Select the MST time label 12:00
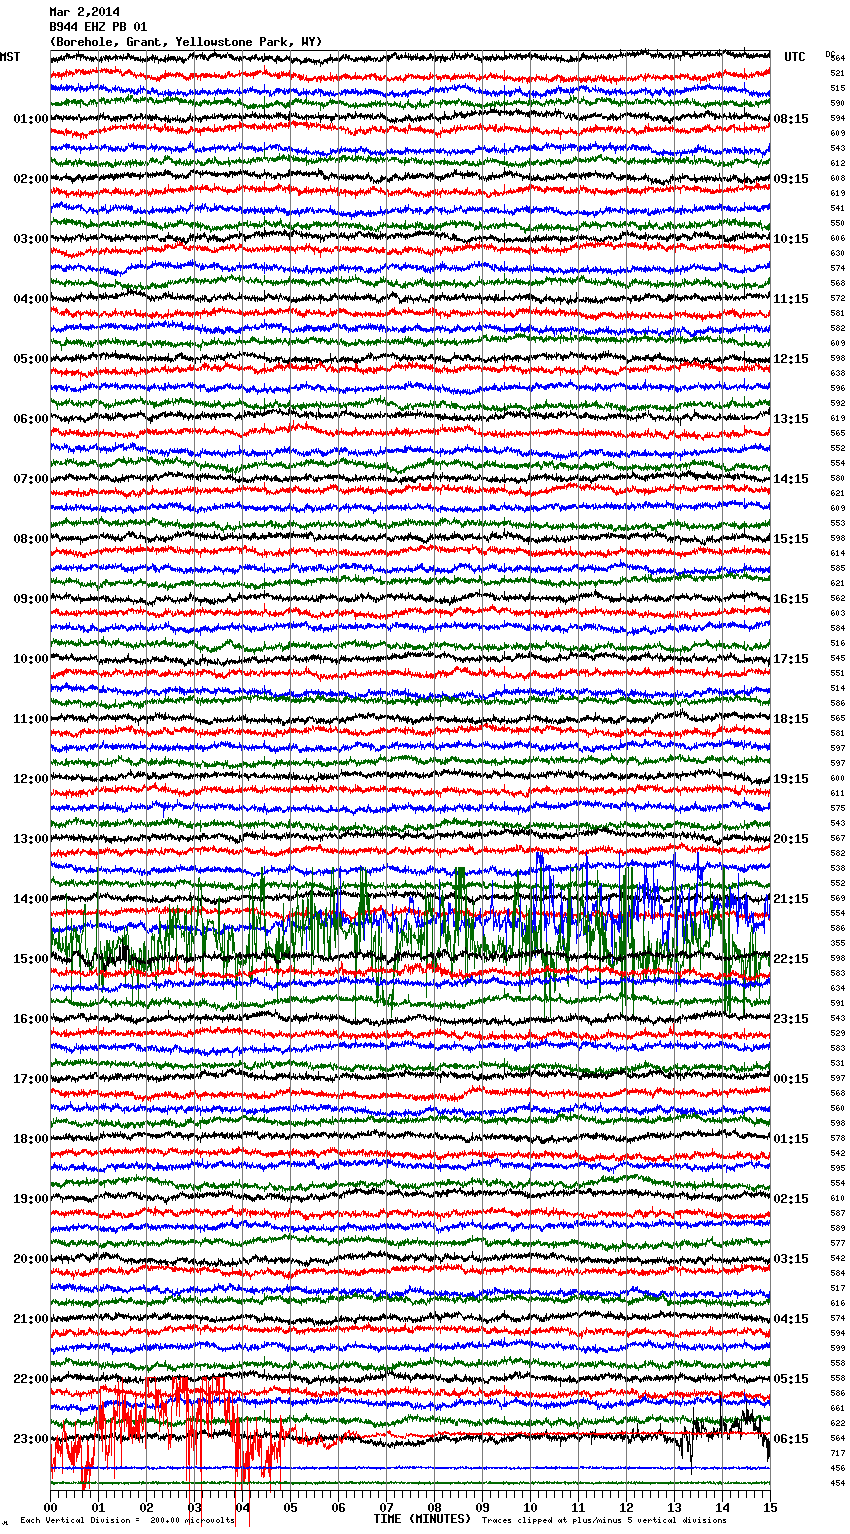This screenshot has width=850, height=1534. click(31, 779)
